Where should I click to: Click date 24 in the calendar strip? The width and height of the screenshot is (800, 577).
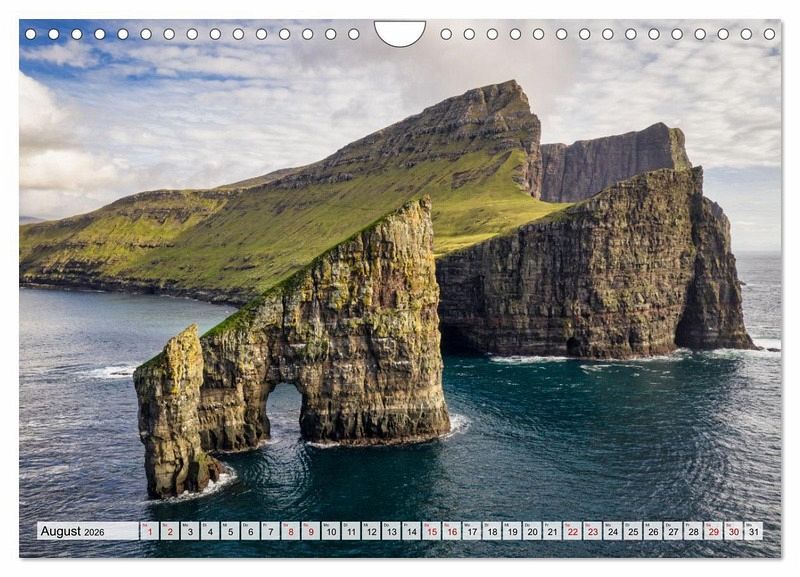pyautogui.click(x=613, y=531)
